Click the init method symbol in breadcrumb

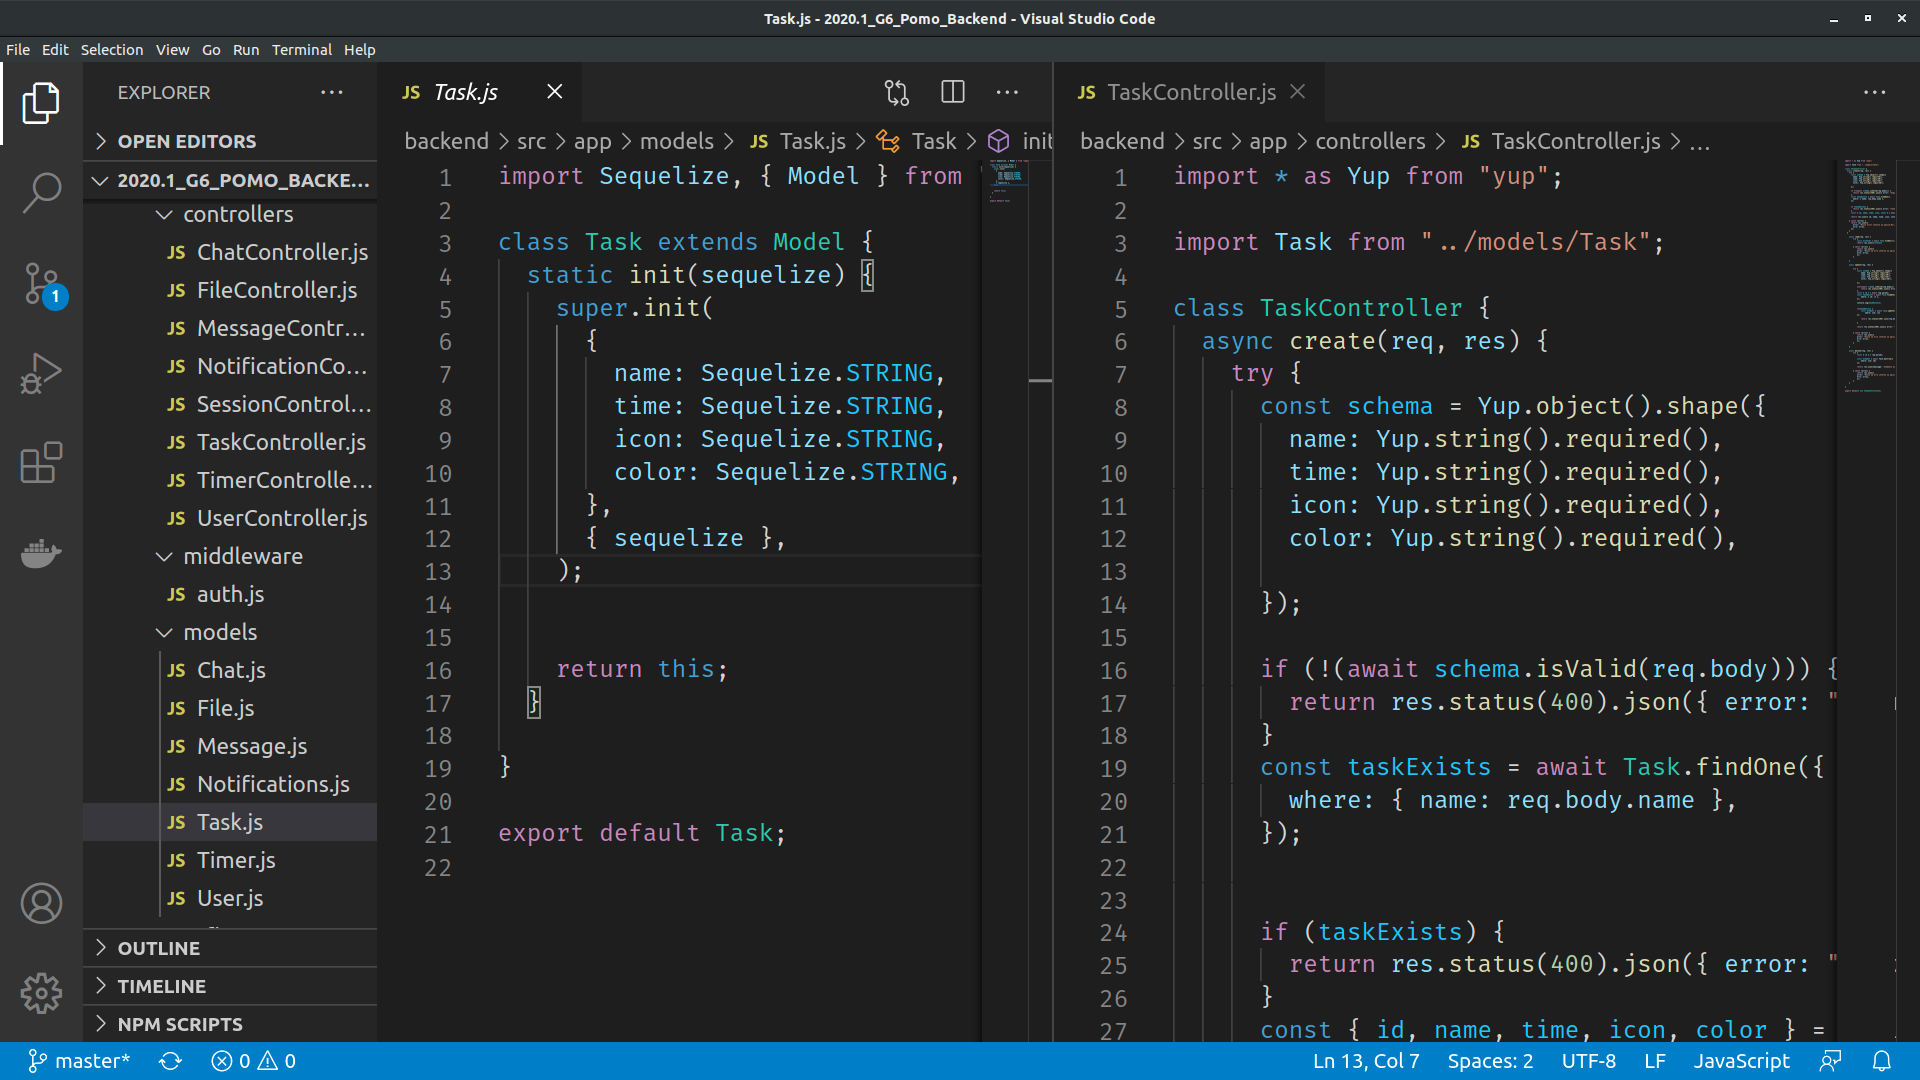(x=1020, y=141)
